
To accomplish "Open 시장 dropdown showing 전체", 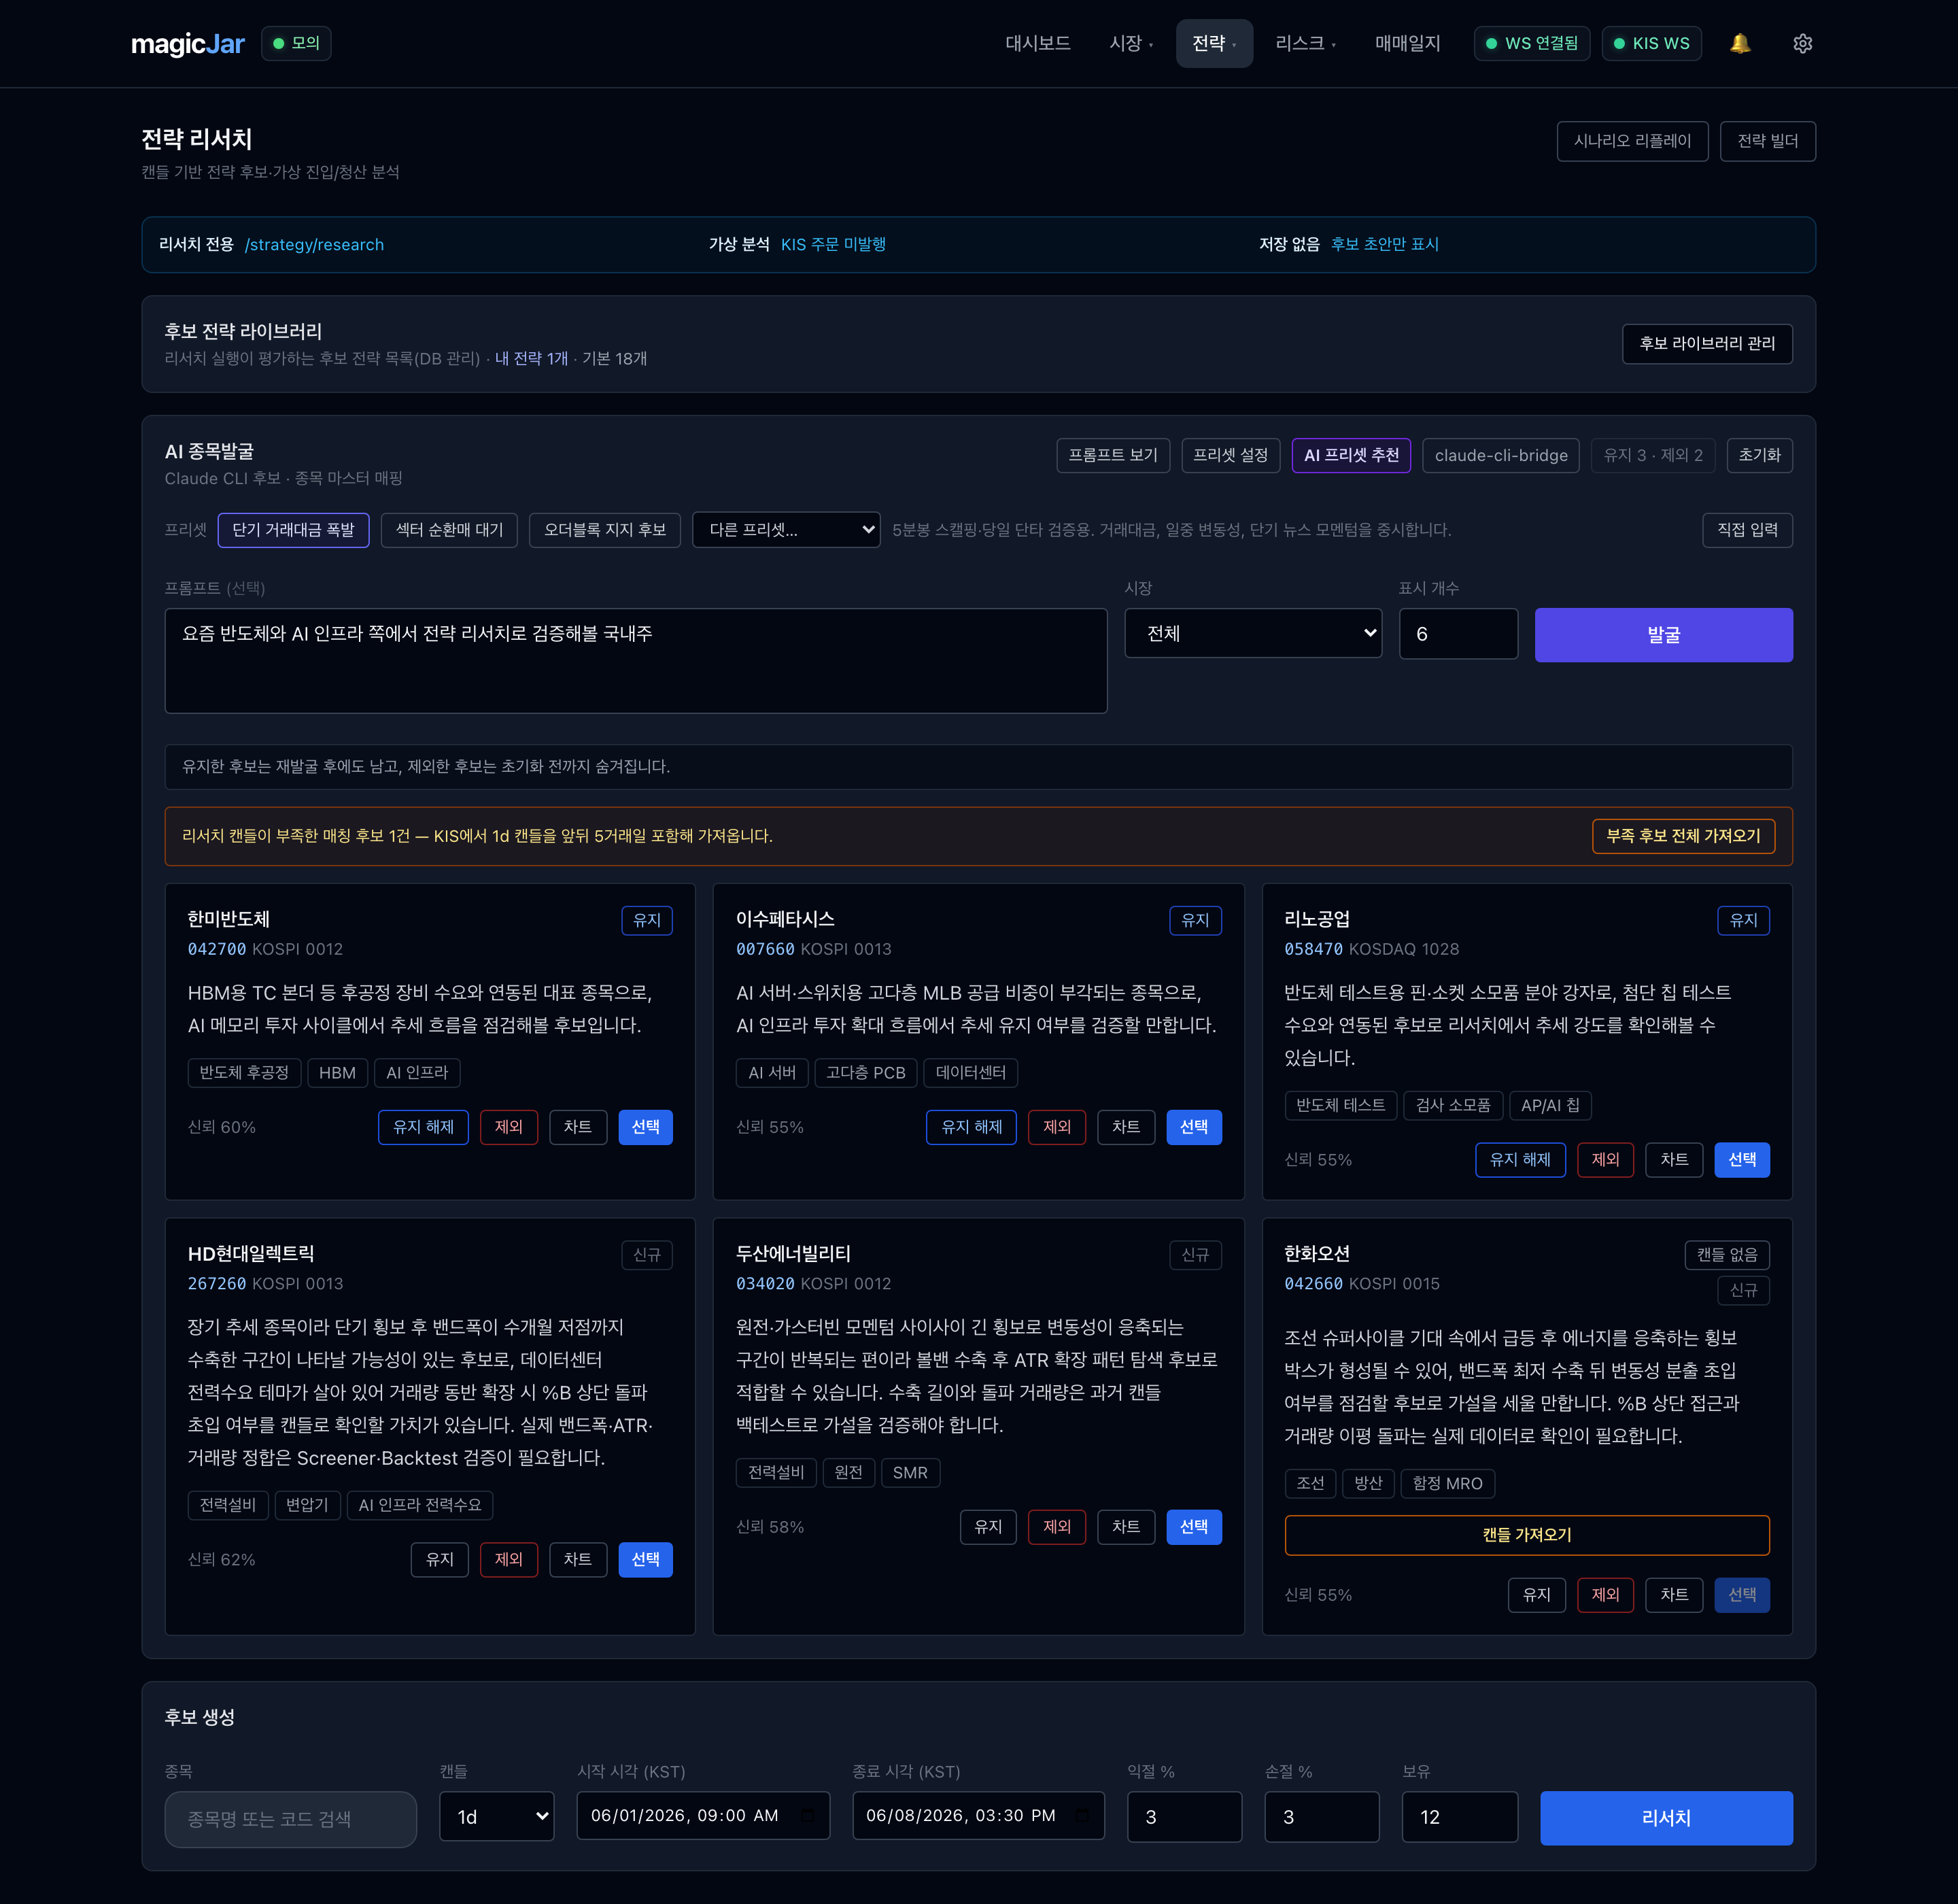I will (x=1253, y=634).
